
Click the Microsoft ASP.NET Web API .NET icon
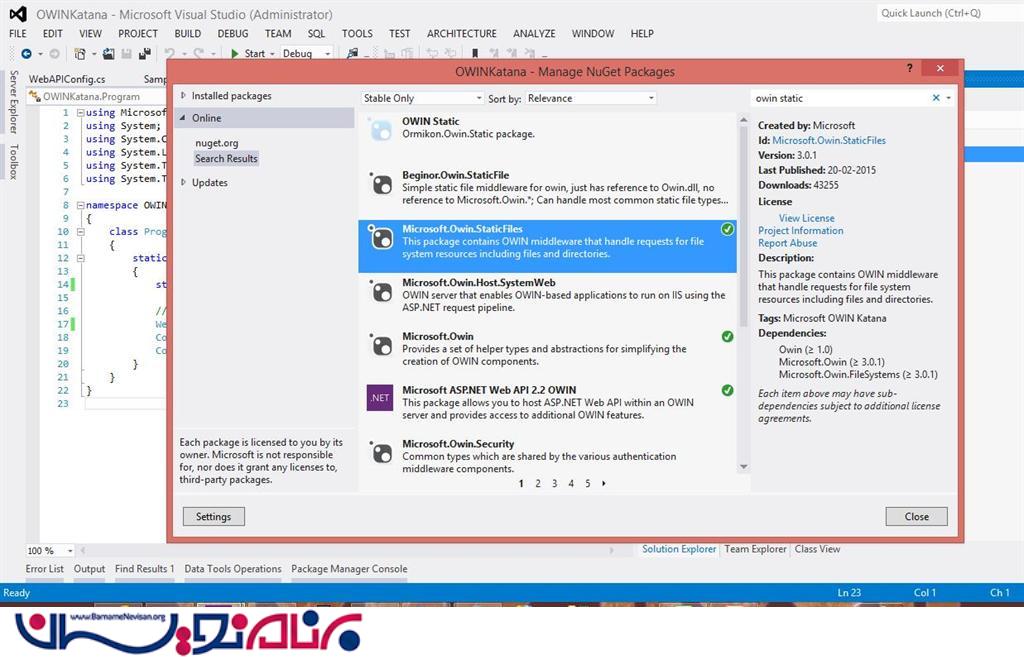380,397
